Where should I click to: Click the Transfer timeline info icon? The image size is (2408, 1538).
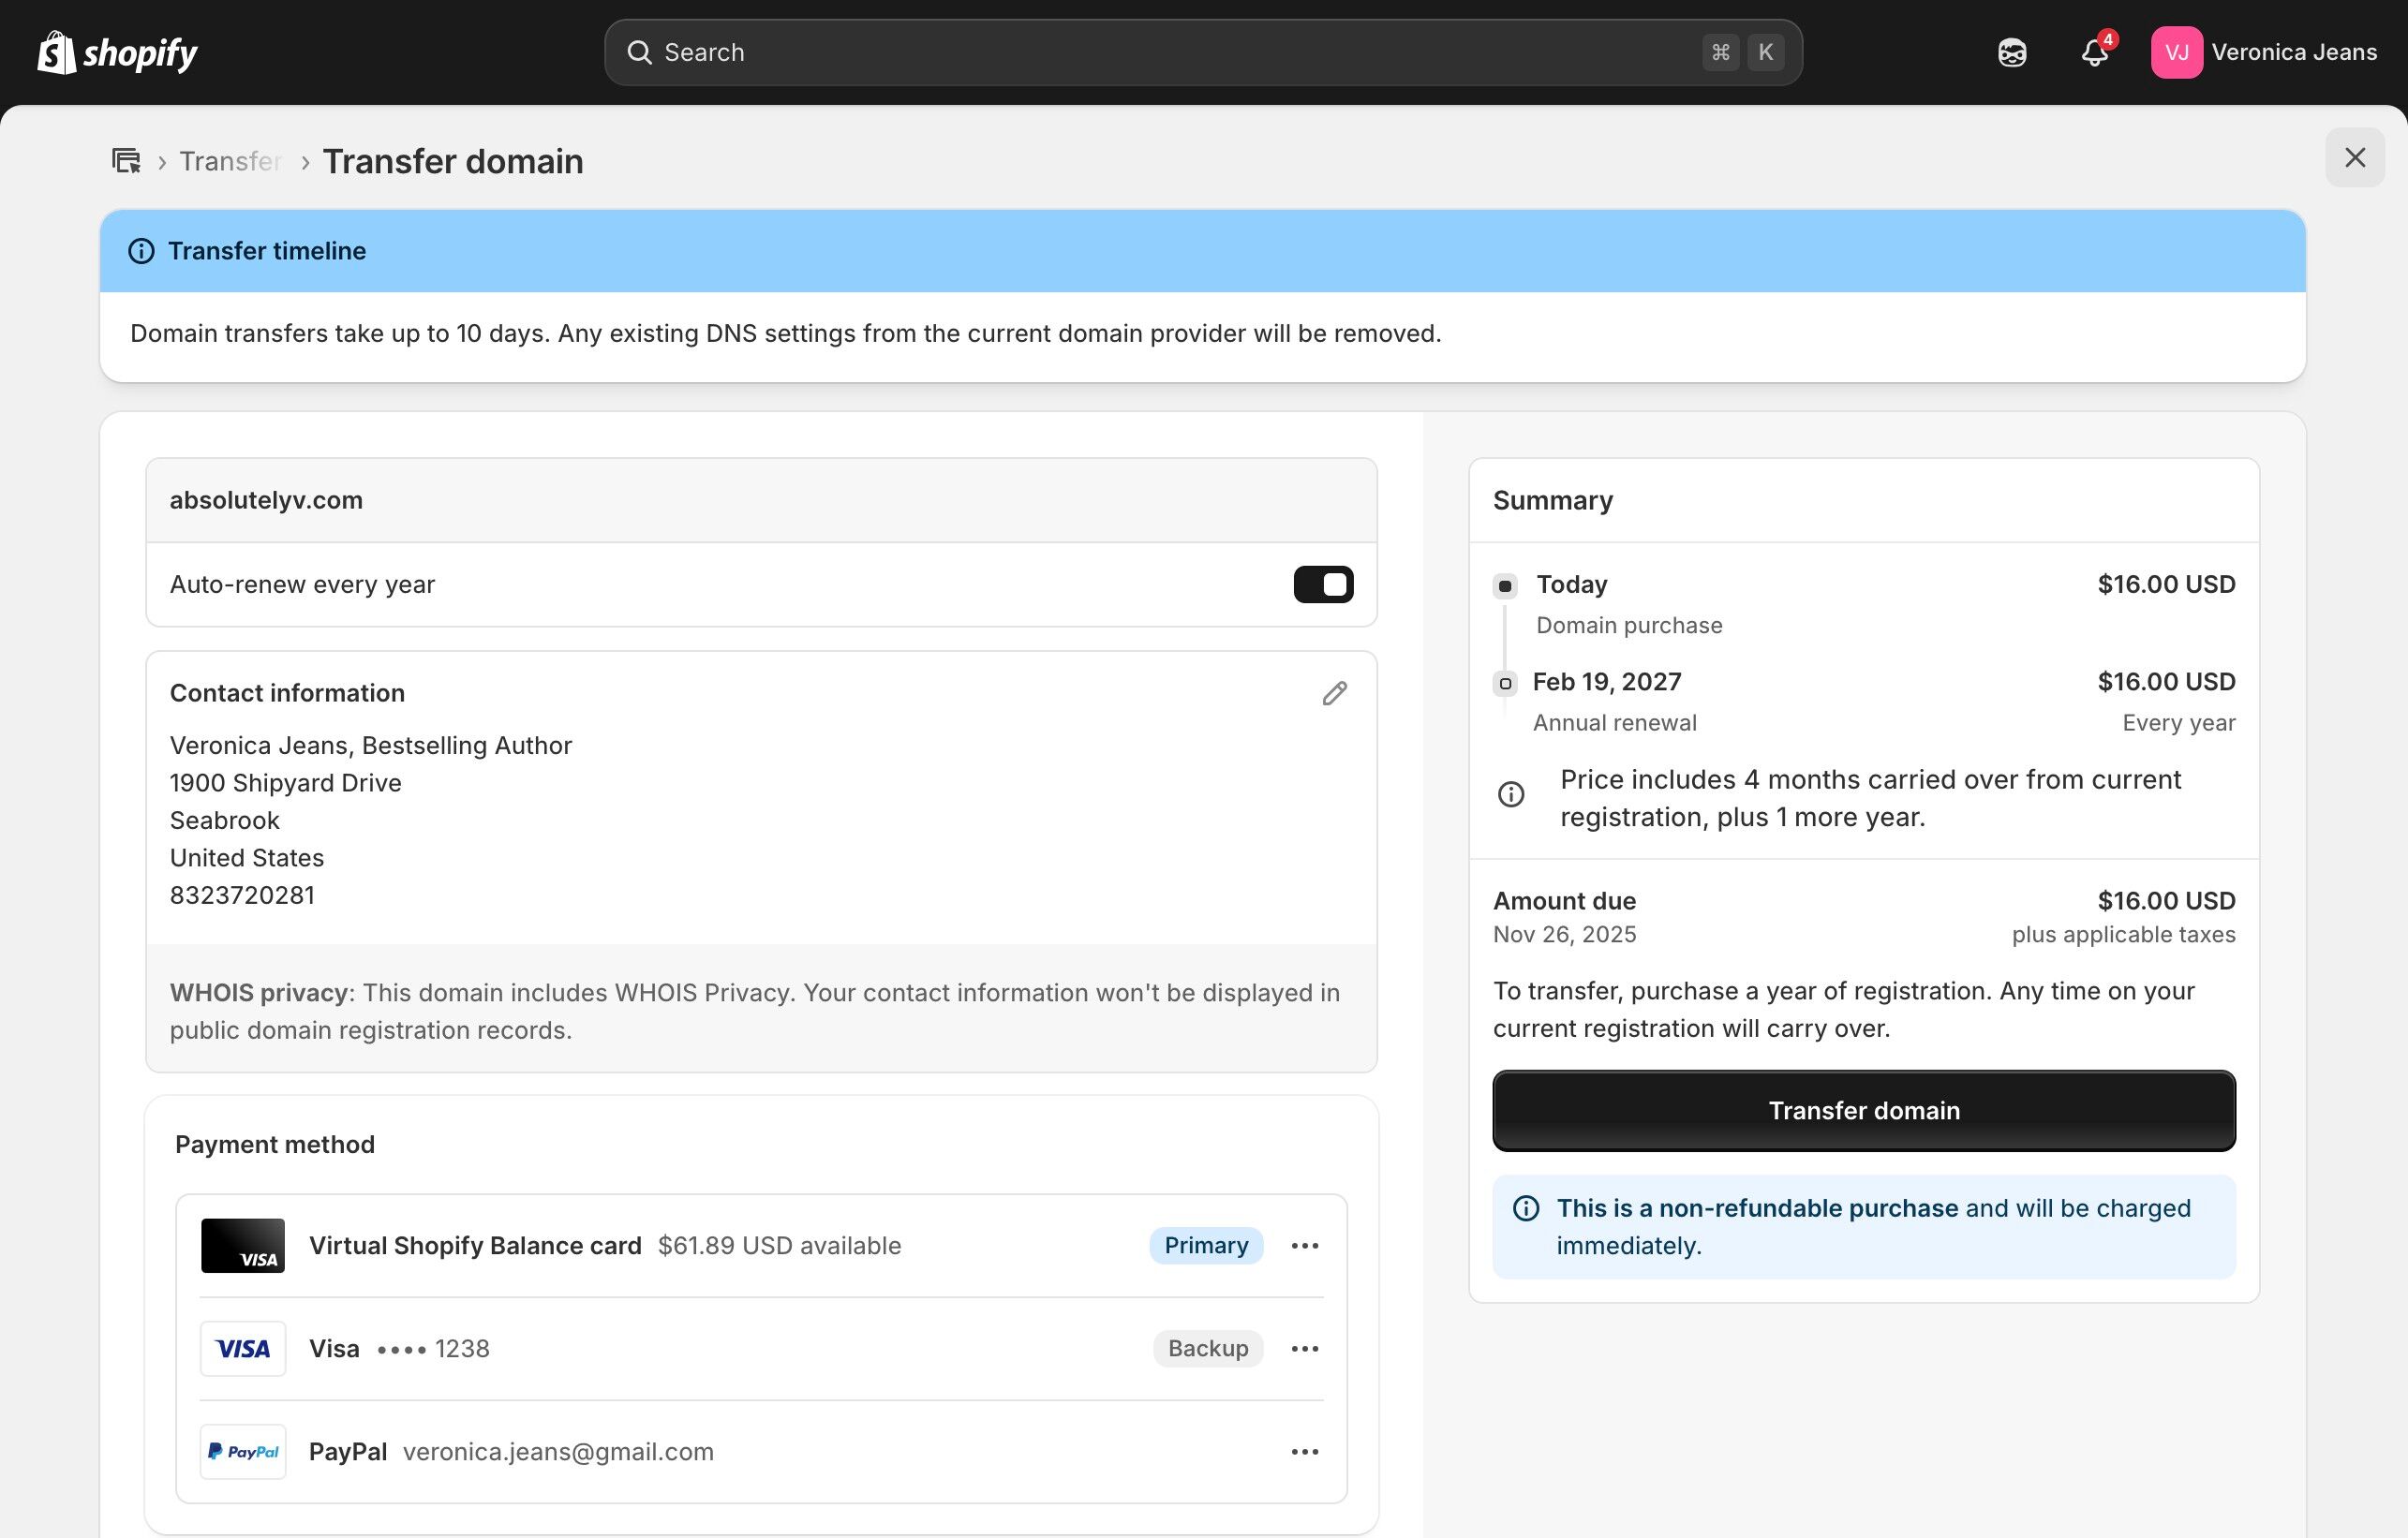[x=142, y=251]
